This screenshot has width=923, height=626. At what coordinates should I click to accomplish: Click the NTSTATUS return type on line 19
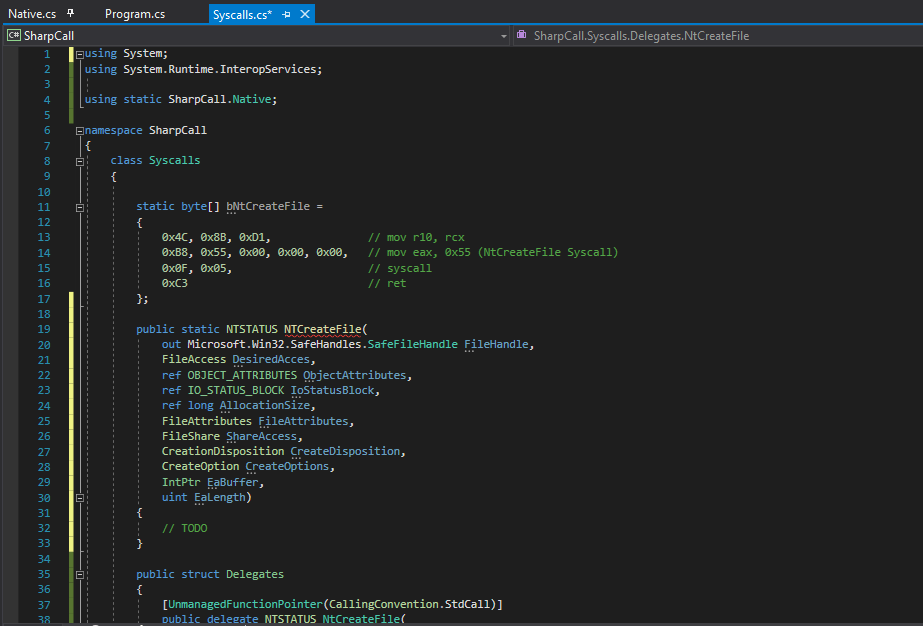(x=251, y=329)
